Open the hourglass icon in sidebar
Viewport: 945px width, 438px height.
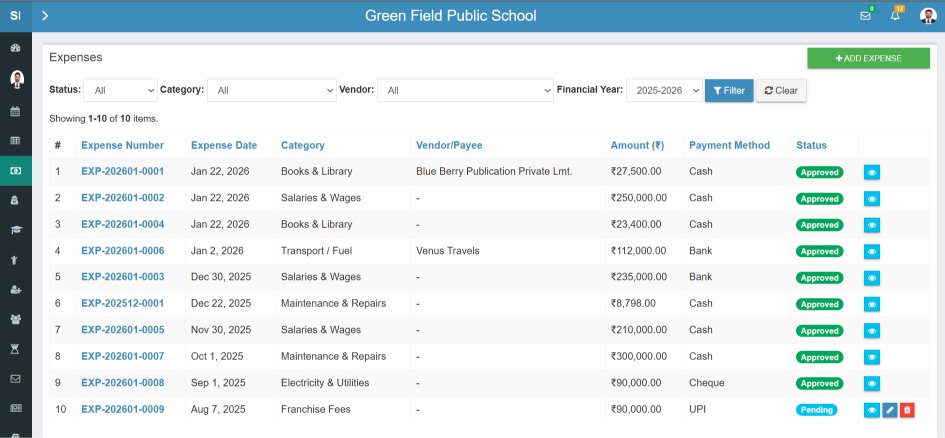click(16, 349)
